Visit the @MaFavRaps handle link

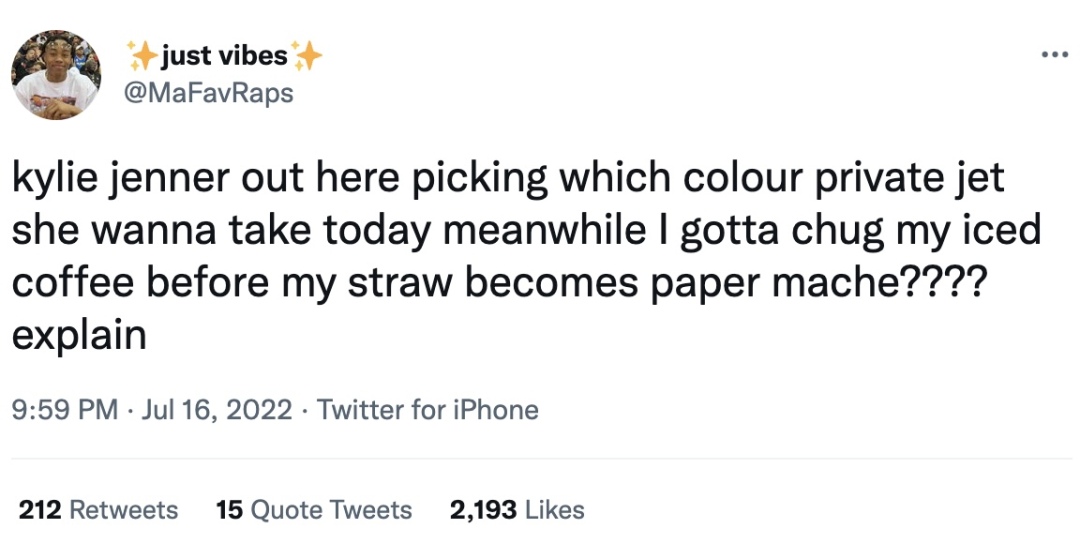tap(208, 93)
